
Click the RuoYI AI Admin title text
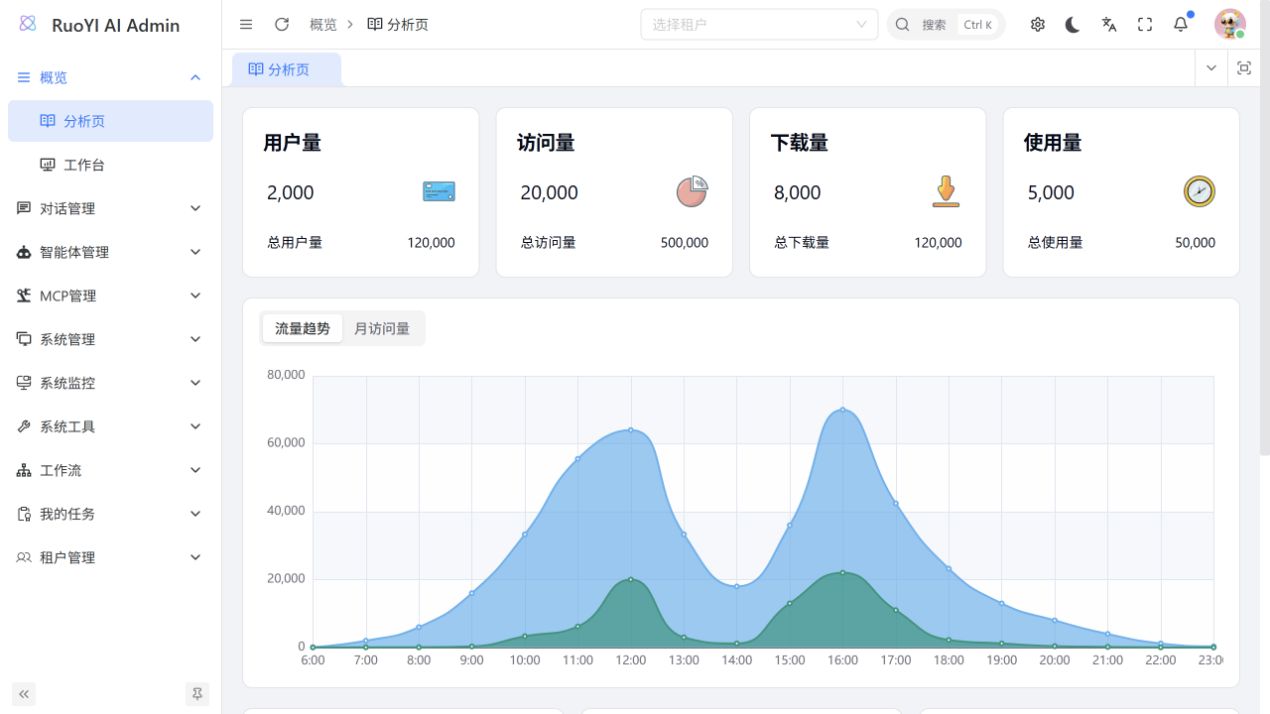click(116, 25)
